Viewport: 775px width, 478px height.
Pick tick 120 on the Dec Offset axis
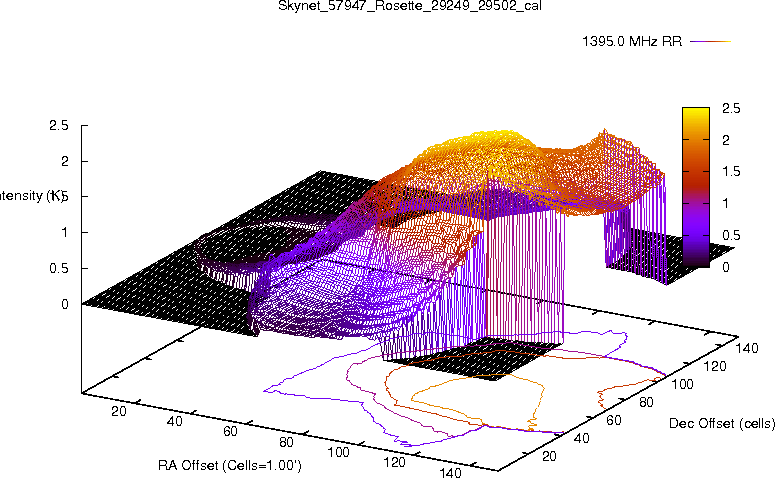[x=715, y=366]
